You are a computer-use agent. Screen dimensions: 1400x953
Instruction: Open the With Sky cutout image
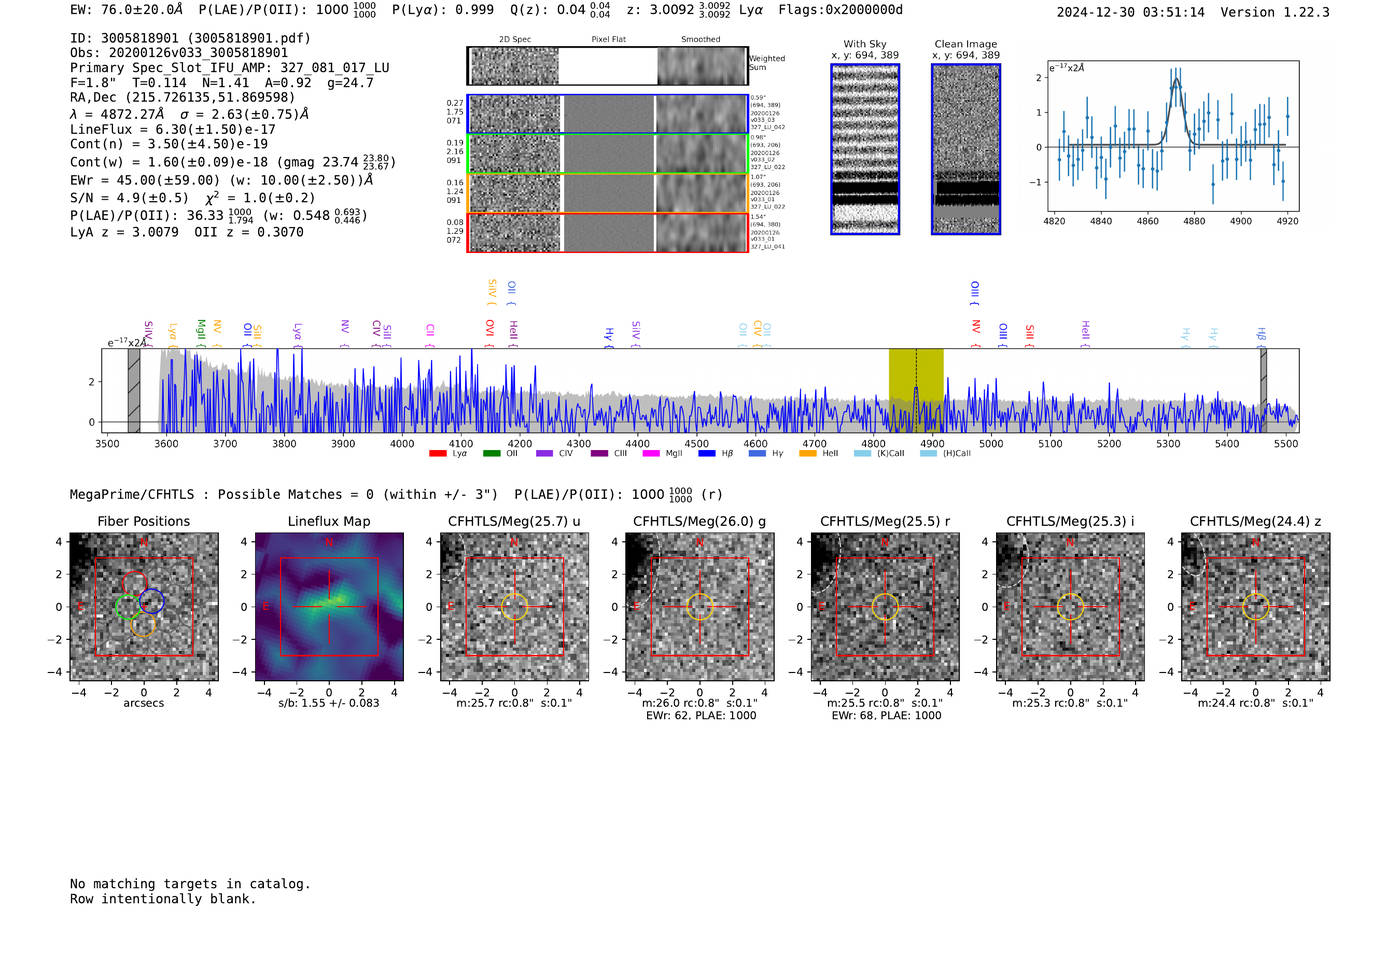click(865, 149)
